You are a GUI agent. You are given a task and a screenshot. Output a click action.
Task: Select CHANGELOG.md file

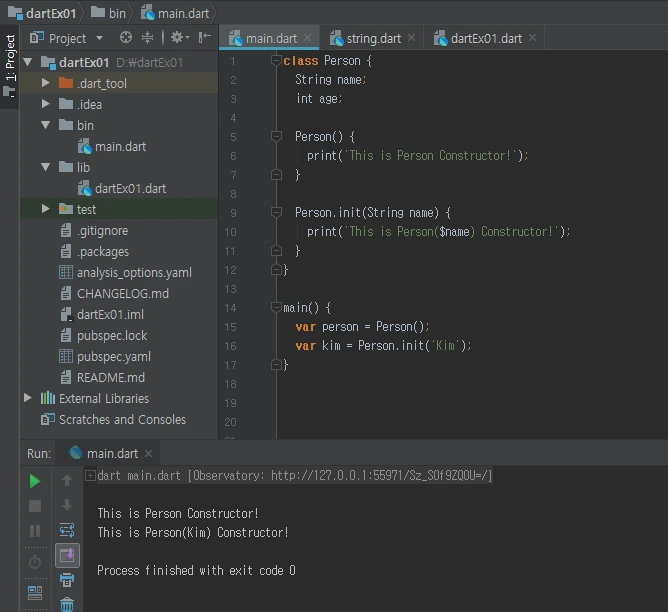tap(114, 293)
